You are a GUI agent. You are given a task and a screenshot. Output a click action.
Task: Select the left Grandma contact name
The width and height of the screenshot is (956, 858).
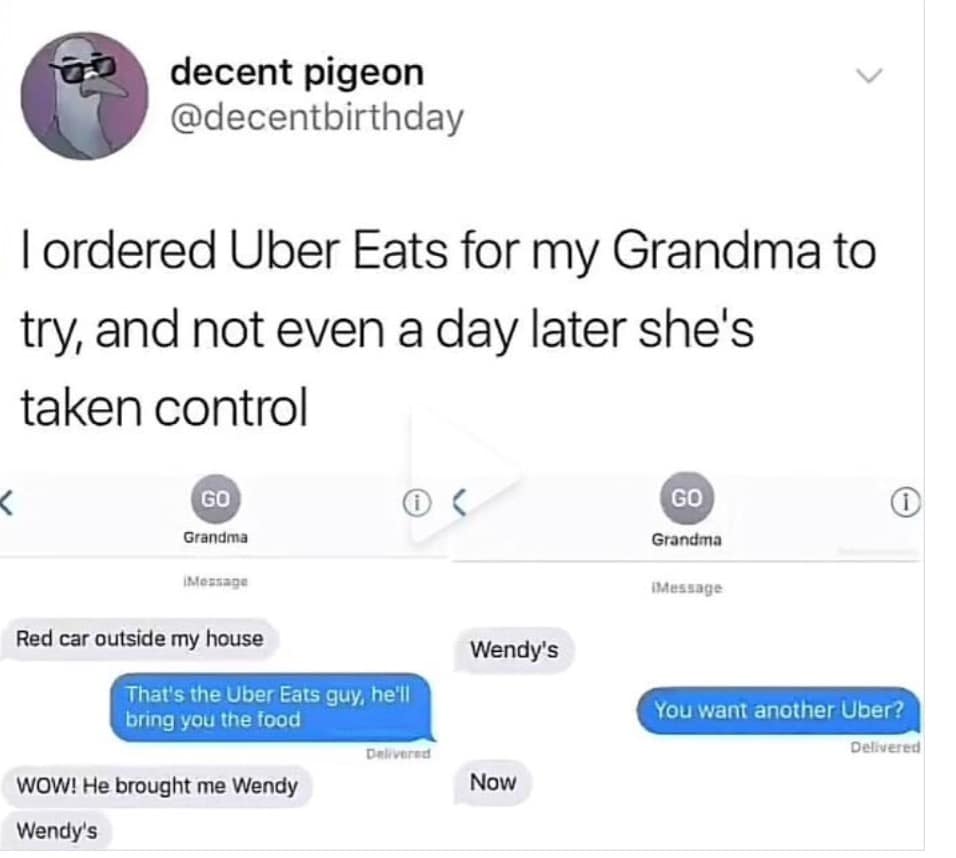tap(215, 537)
